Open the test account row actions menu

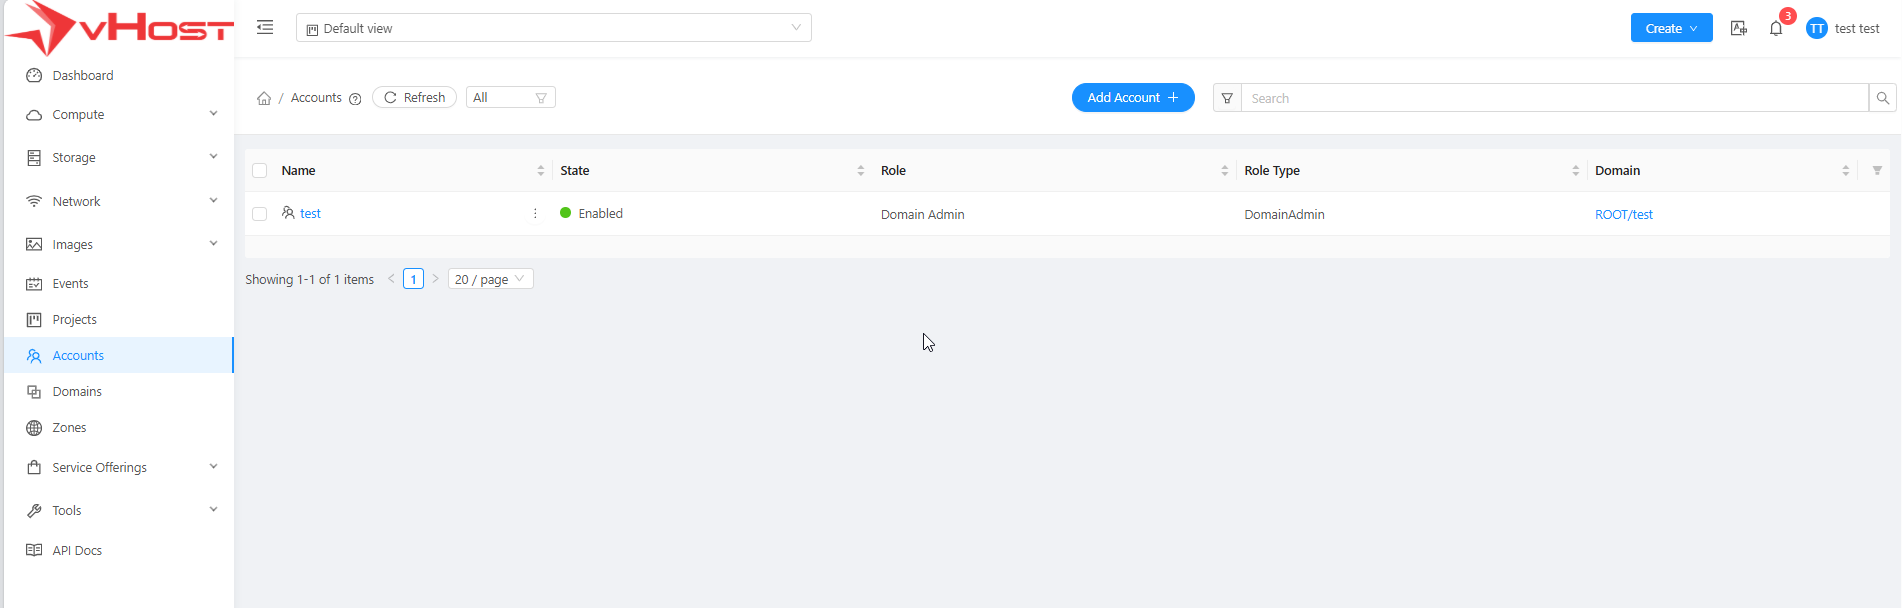tap(535, 214)
